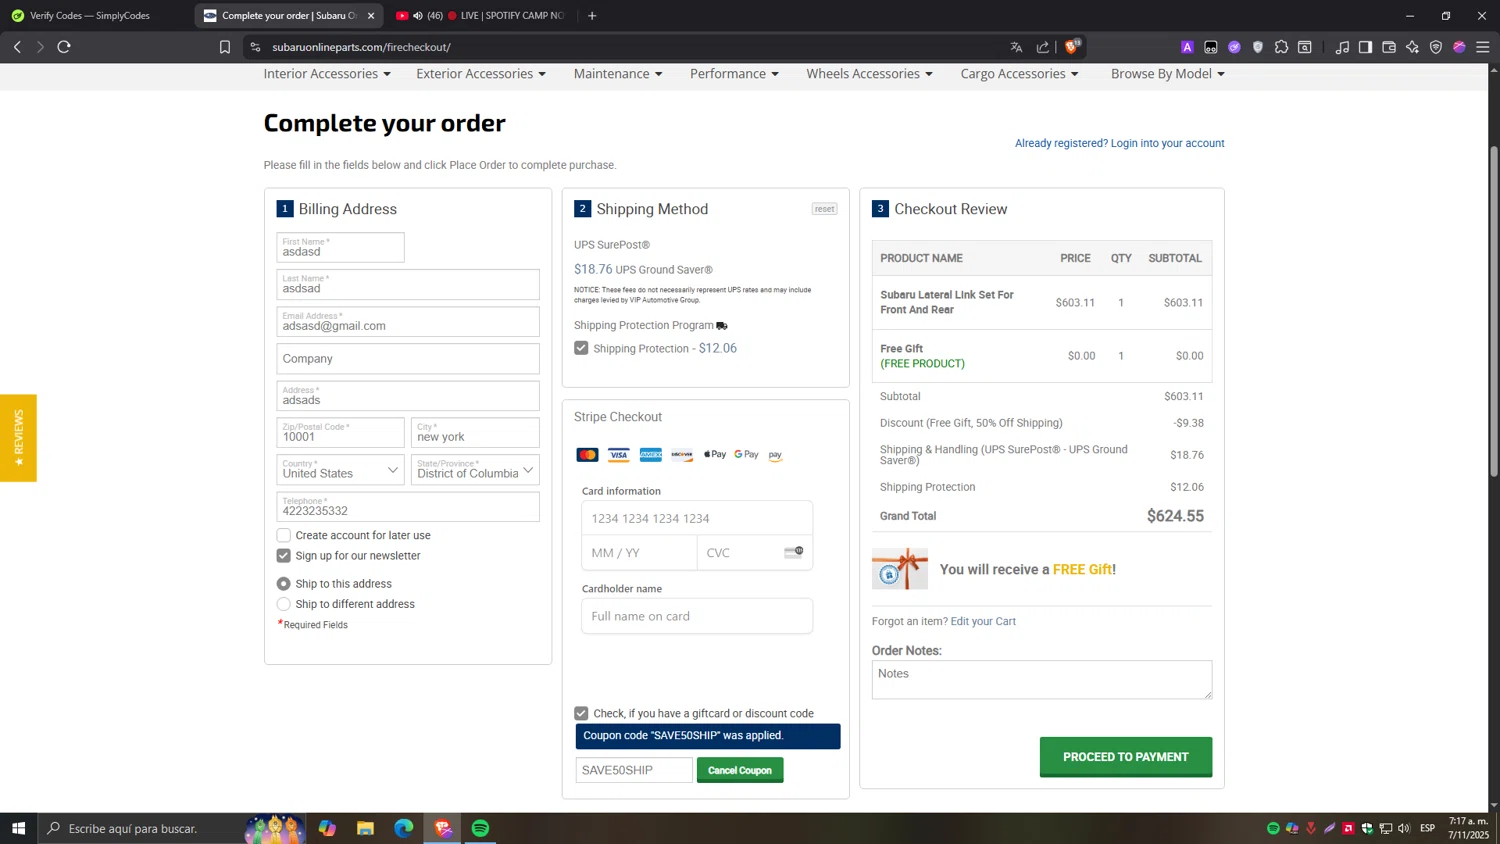The image size is (1500, 844).
Task: Toggle the Shipping Protection checkbox
Action: coord(581,348)
